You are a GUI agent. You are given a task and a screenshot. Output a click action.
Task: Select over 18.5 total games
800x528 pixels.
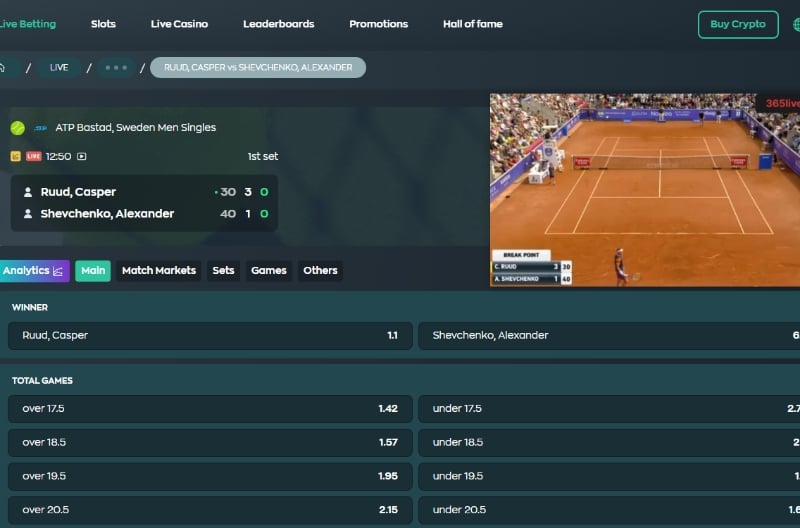(x=210, y=442)
